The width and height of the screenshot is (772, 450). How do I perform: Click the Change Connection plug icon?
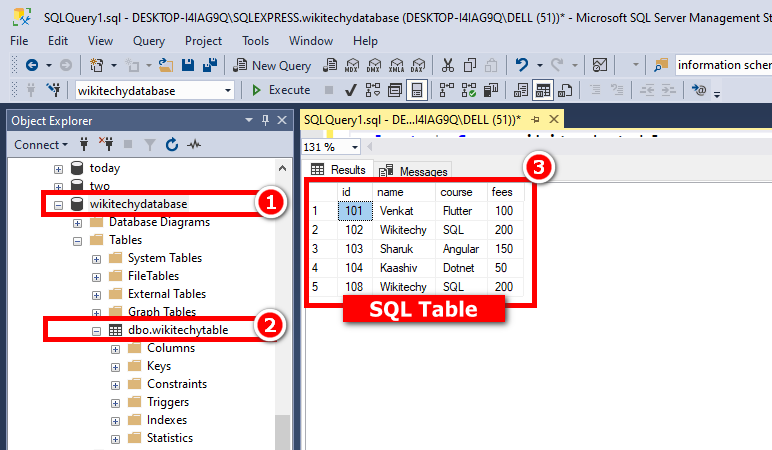click(x=53, y=90)
